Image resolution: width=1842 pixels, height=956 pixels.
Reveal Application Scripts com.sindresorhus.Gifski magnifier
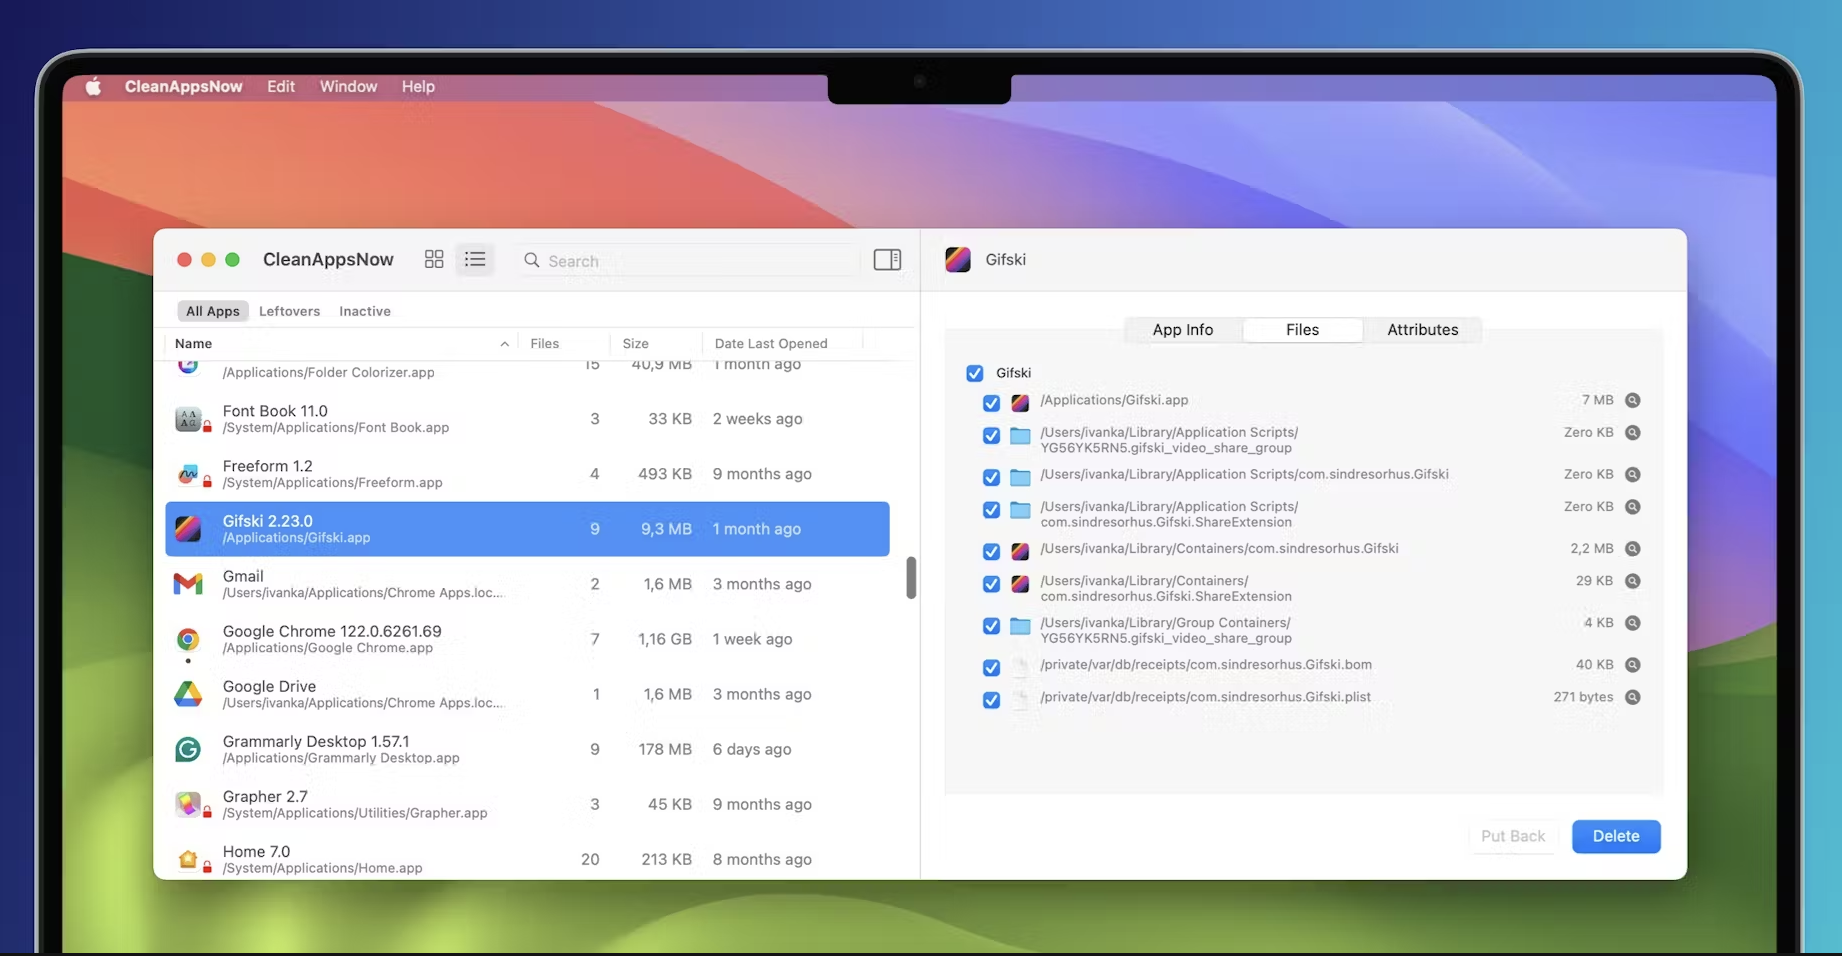(x=1633, y=475)
